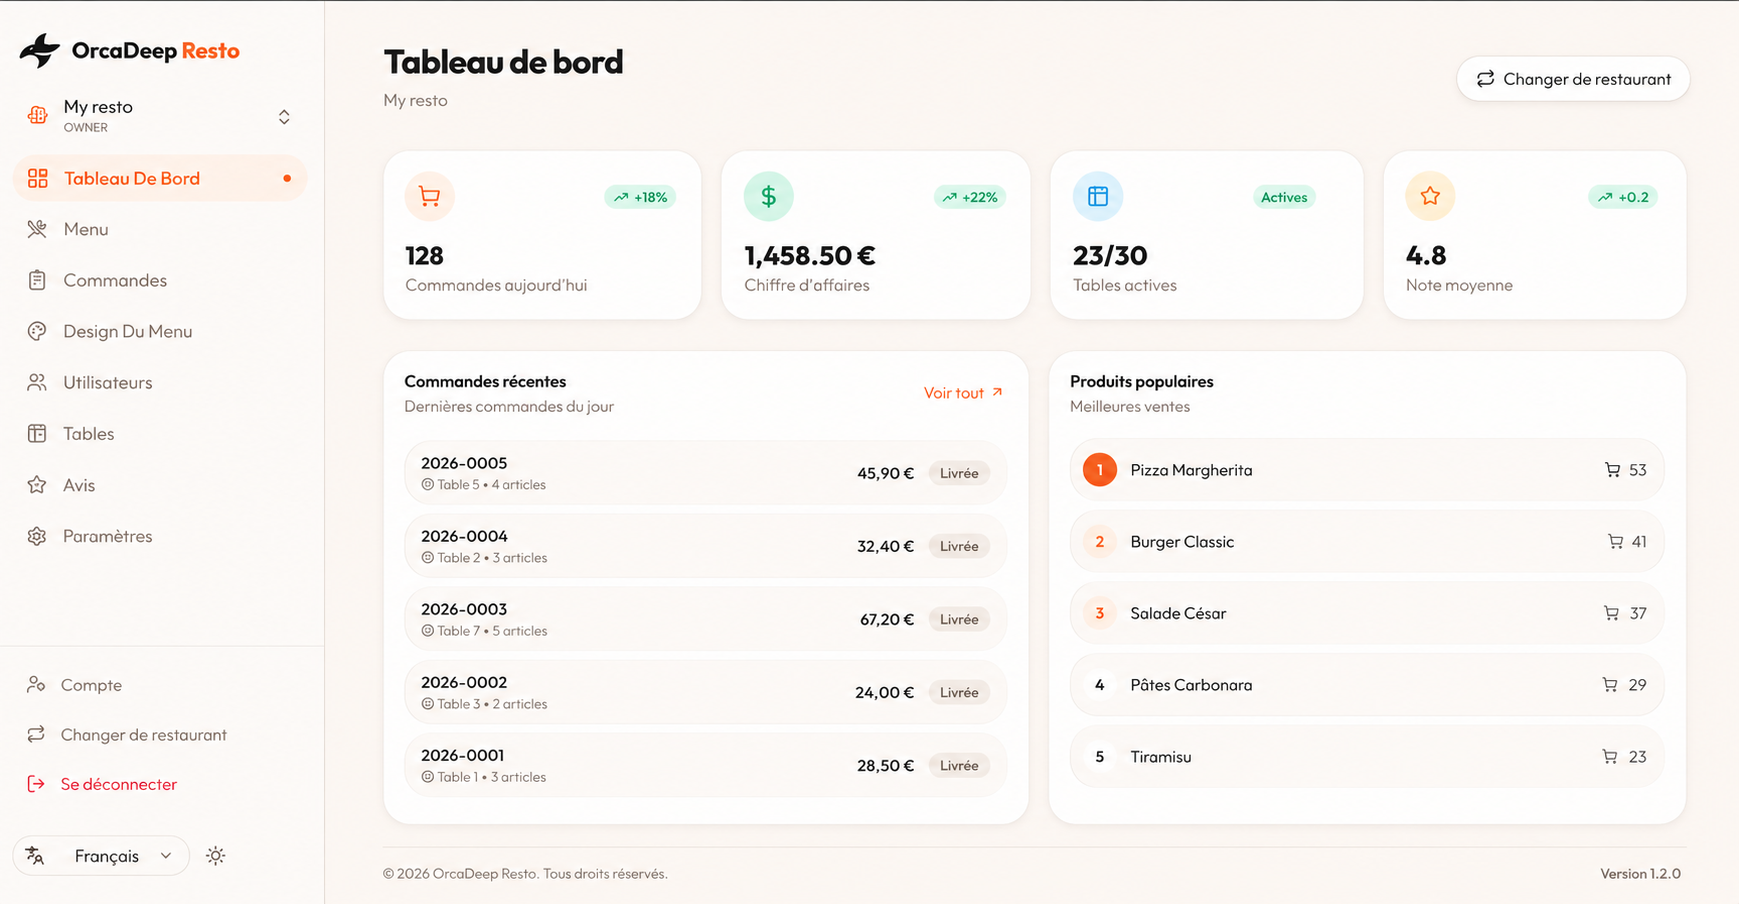
Task: Expand the My resto restaurant selector
Action: point(160,116)
